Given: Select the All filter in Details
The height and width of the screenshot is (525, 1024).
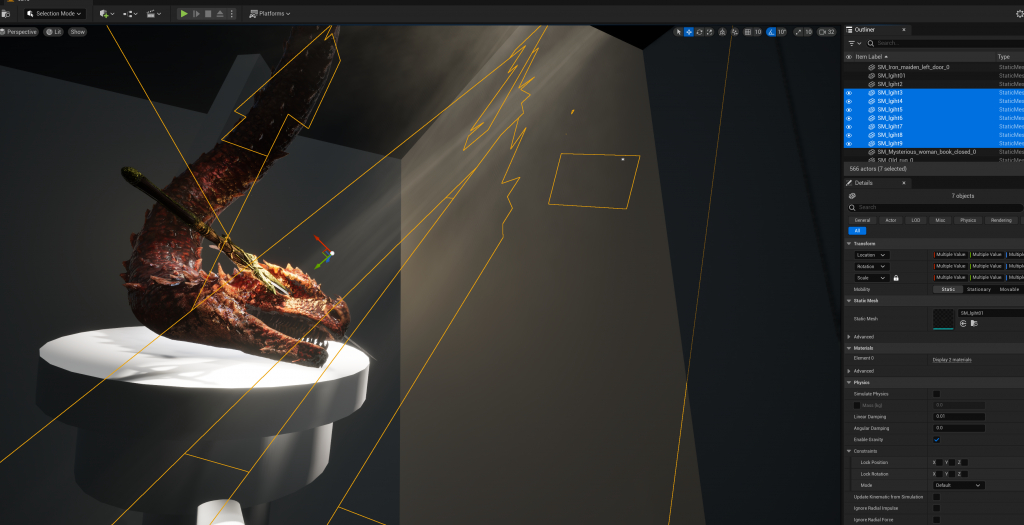Looking at the screenshot, I should tap(857, 231).
